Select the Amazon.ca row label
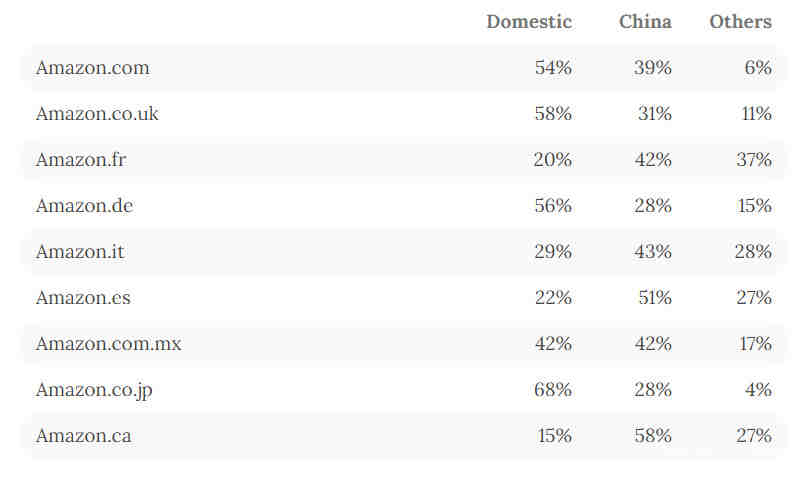Viewport: 809px width, 483px height. [84, 436]
